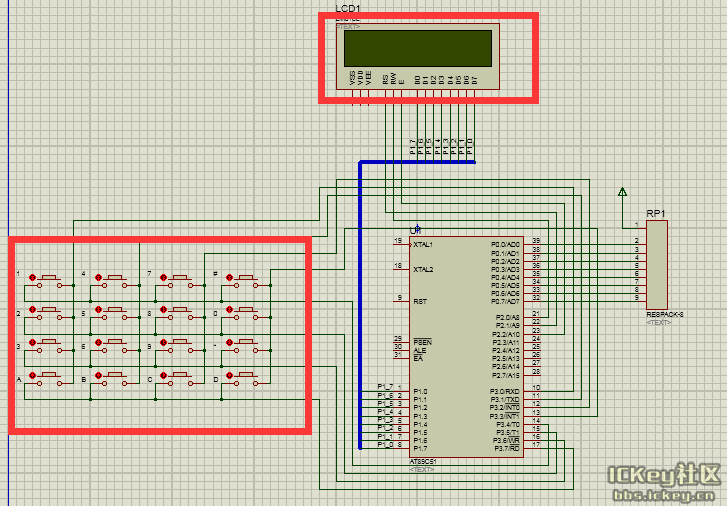Click the keypad push-button labeled 8
This screenshot has width=727, height=506.
tap(180, 314)
